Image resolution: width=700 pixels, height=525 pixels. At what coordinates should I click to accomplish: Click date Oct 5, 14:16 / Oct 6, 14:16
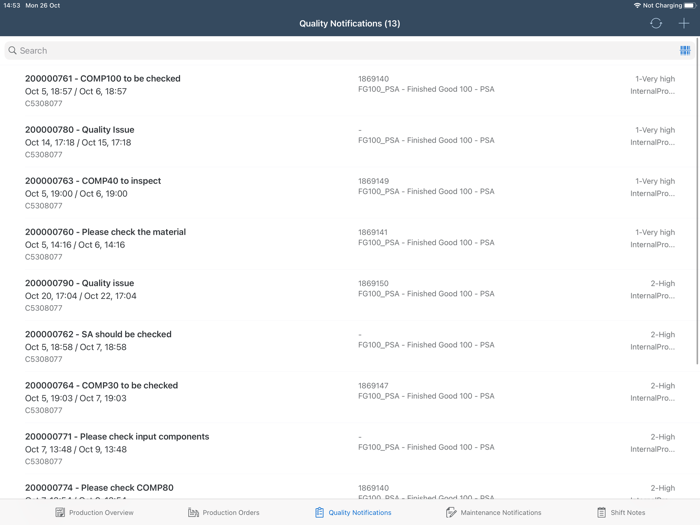(x=75, y=245)
